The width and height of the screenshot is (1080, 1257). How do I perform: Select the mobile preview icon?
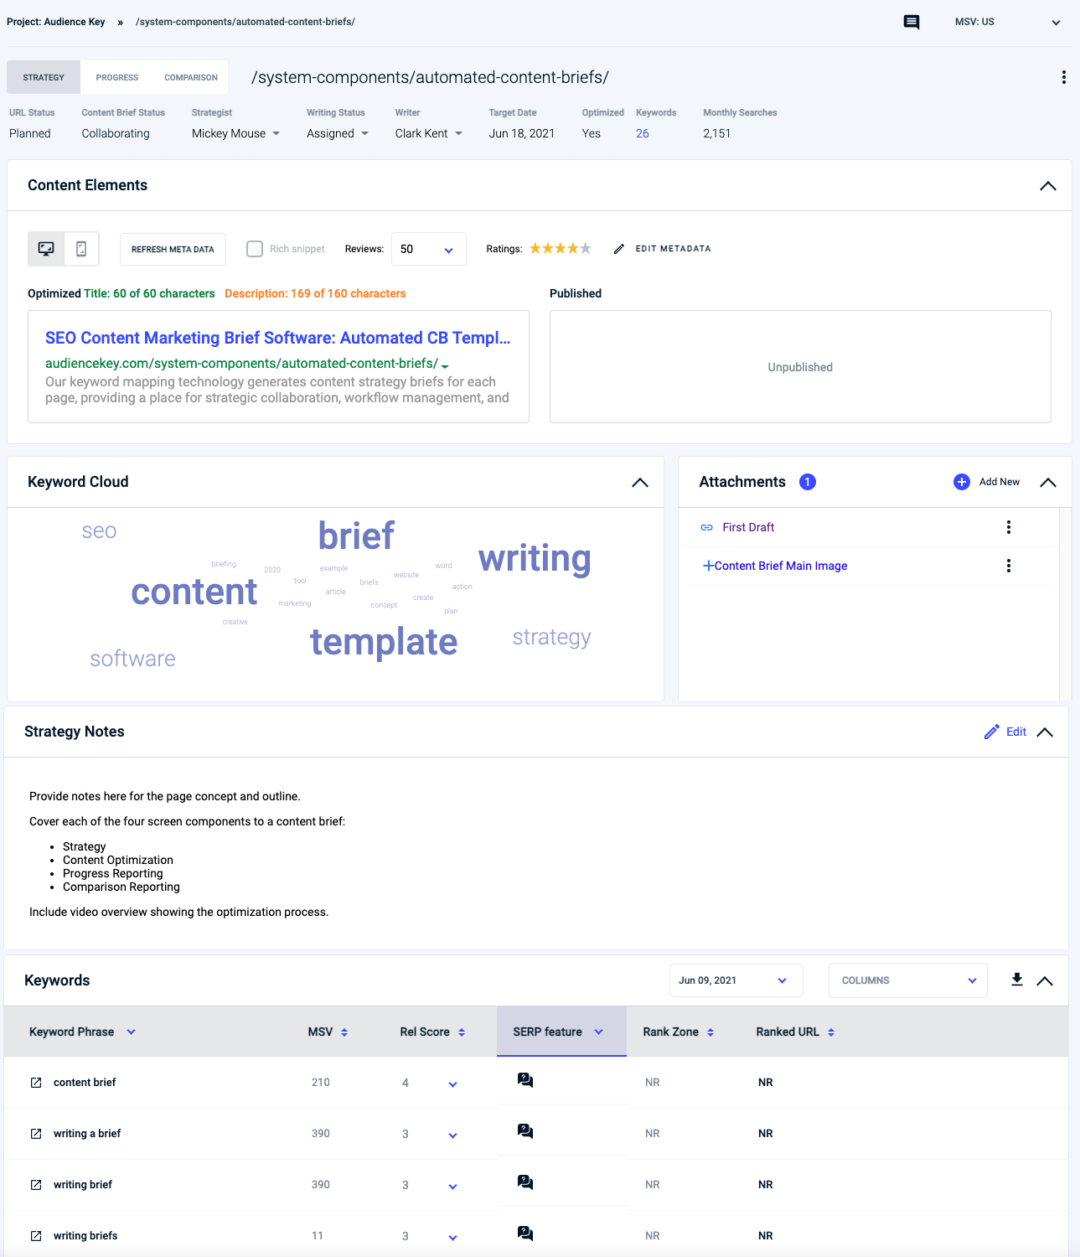[81, 248]
